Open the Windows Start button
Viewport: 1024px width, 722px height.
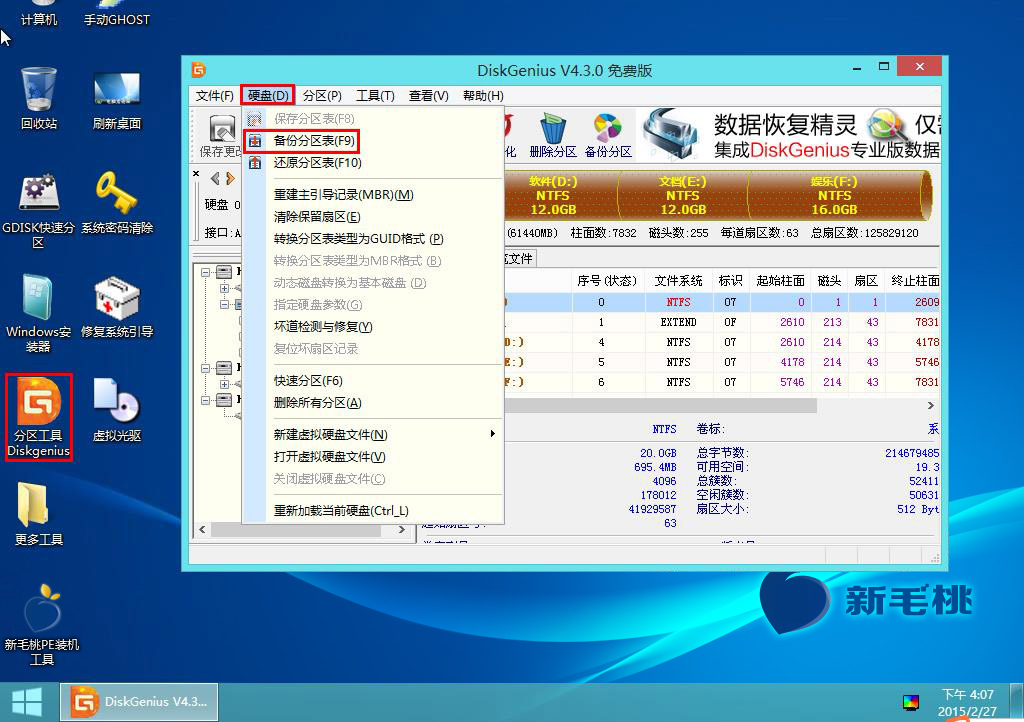(x=27, y=702)
